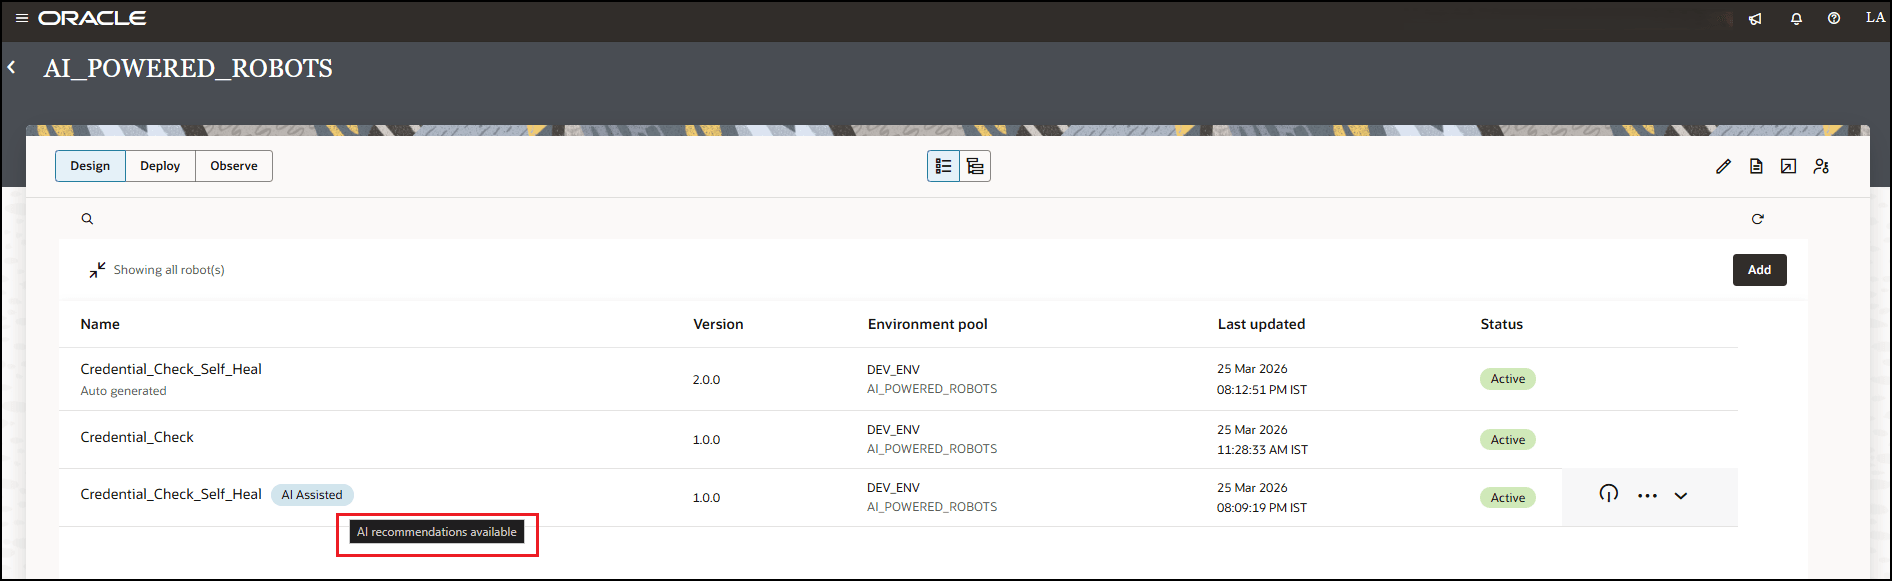1892x581 pixels.
Task: Open the help question mark icon
Action: pos(1834,18)
